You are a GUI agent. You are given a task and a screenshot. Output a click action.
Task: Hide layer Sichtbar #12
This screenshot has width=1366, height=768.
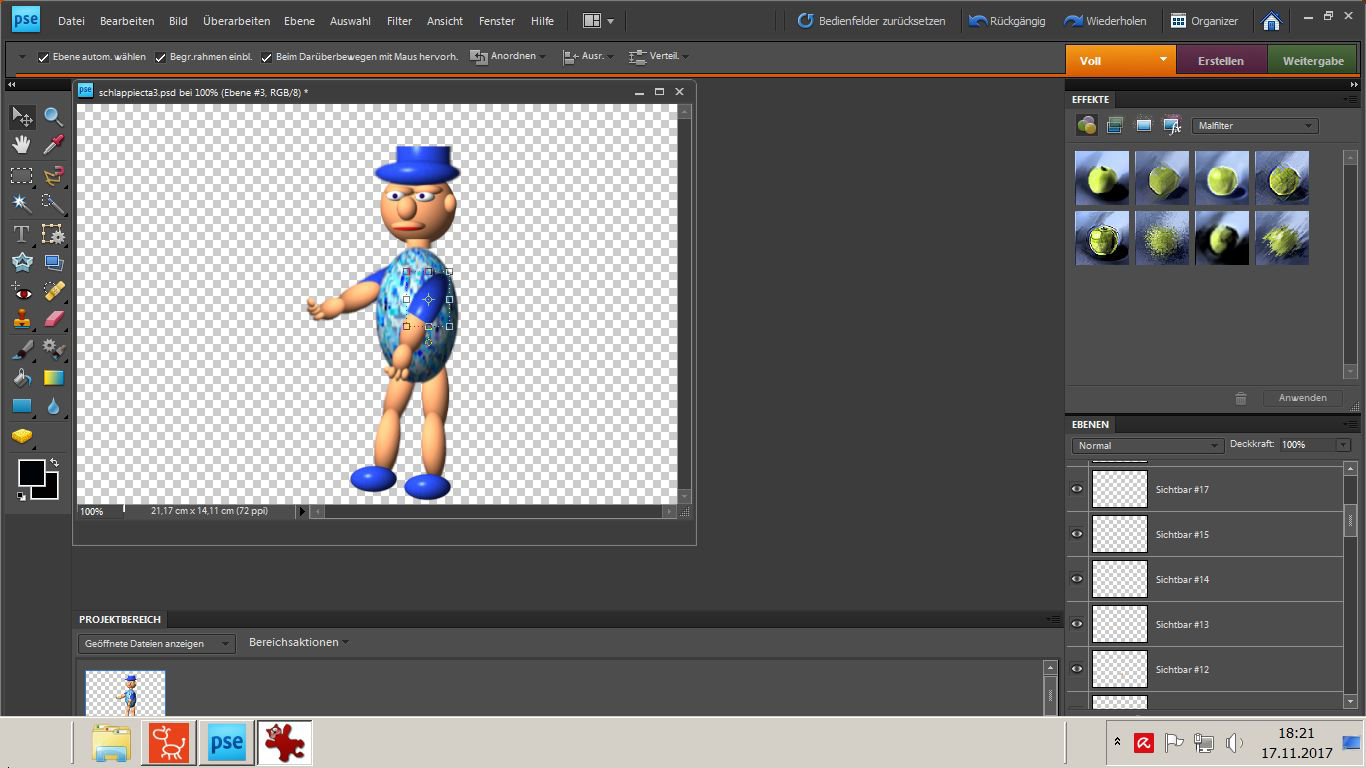pyautogui.click(x=1077, y=669)
